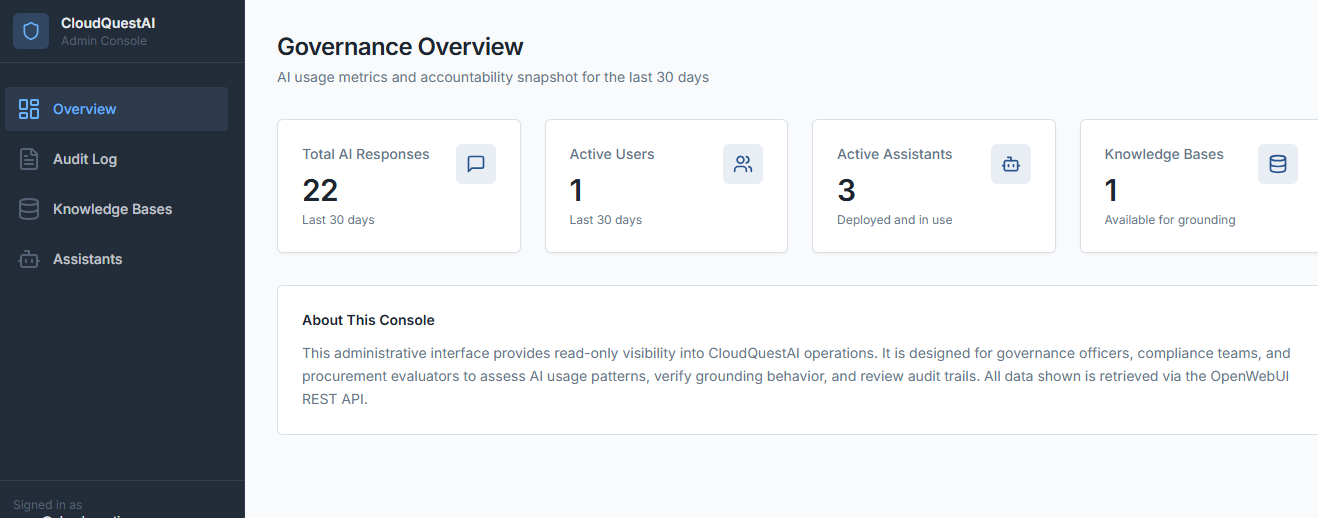Open the Overview menu item
The width and height of the screenshot is (1318, 518).
click(x=85, y=109)
